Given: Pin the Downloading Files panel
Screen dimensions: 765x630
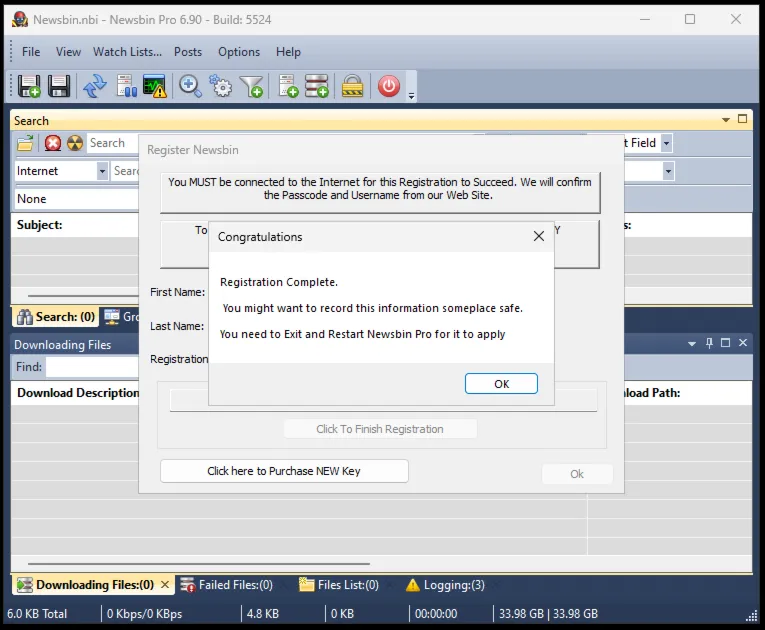Looking at the screenshot, I should pos(709,343).
